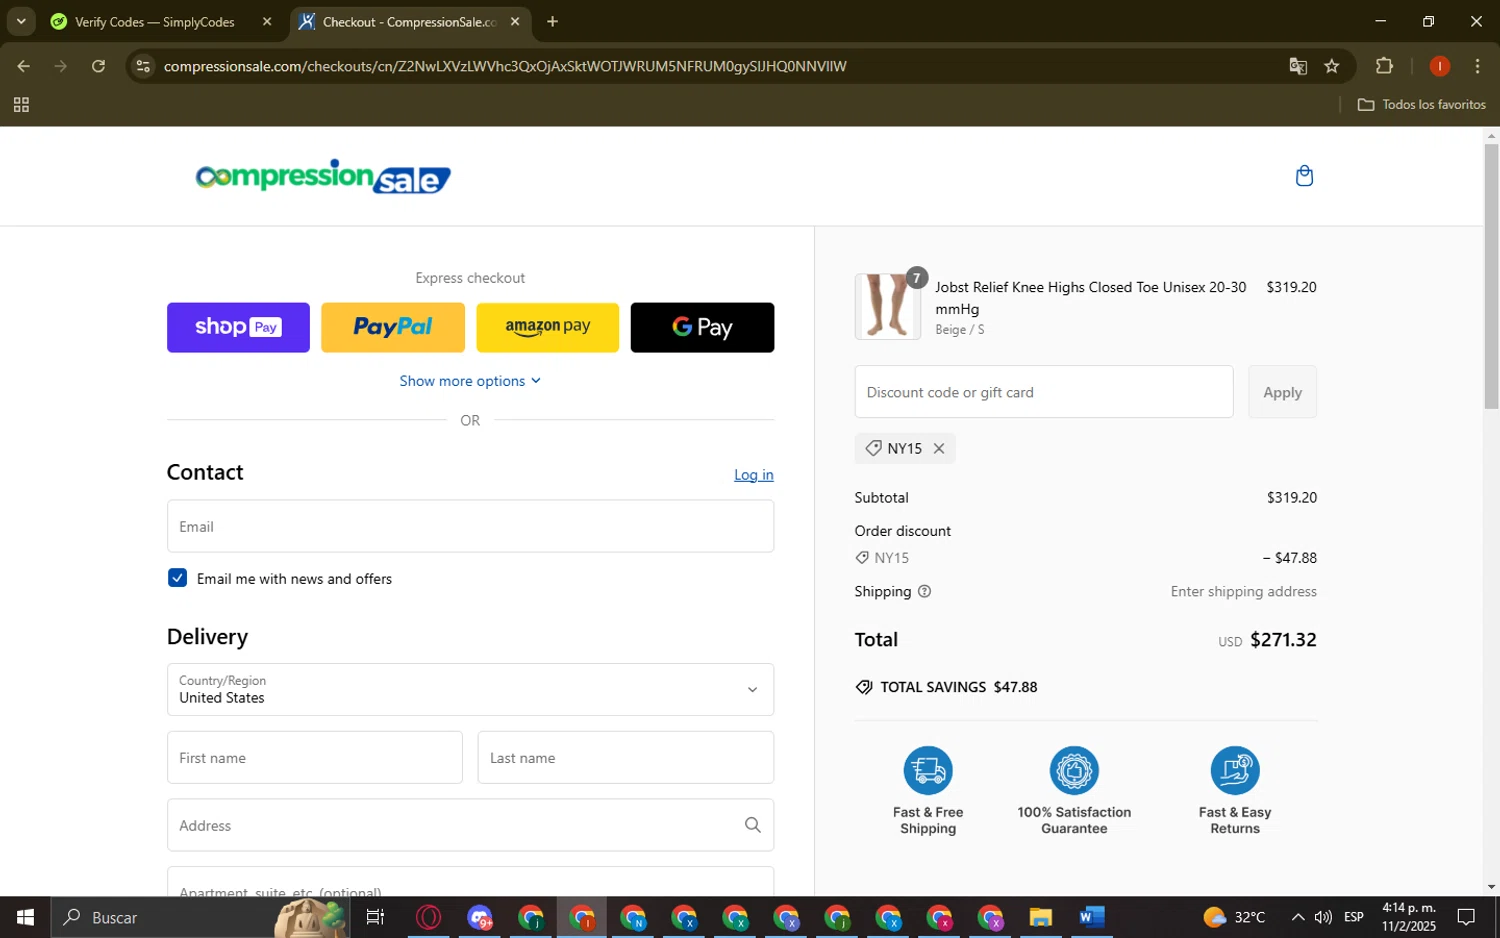Open the Chrome profile avatar
This screenshot has height=938, width=1500.
tap(1440, 66)
